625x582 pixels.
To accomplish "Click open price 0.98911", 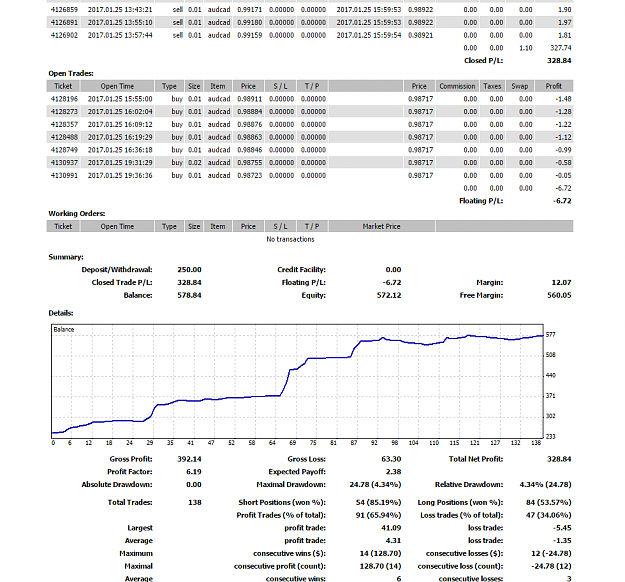I will click(250, 99).
